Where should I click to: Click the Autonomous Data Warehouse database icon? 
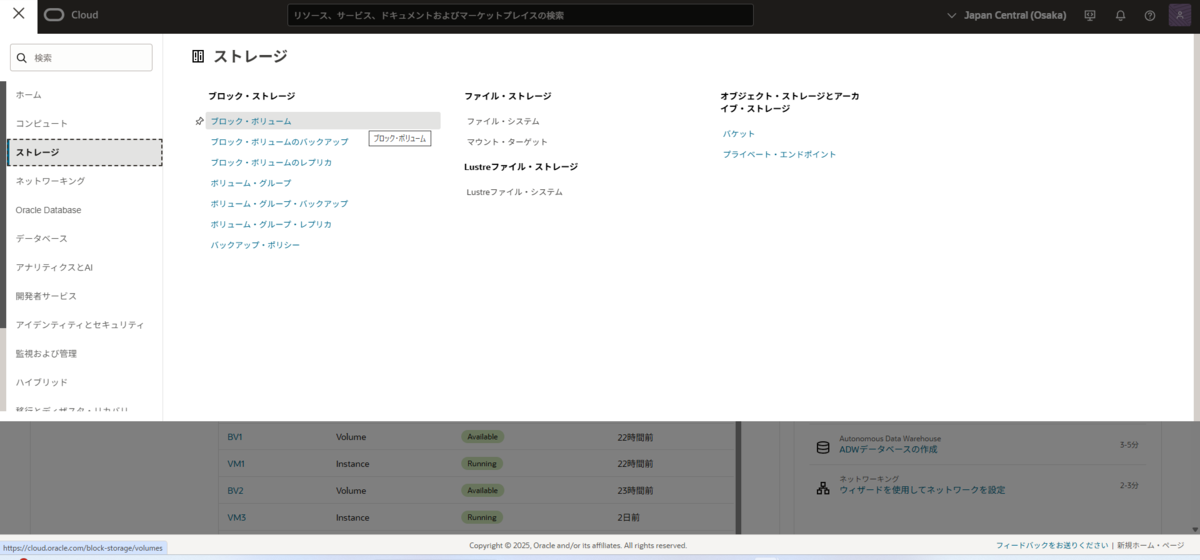point(823,447)
